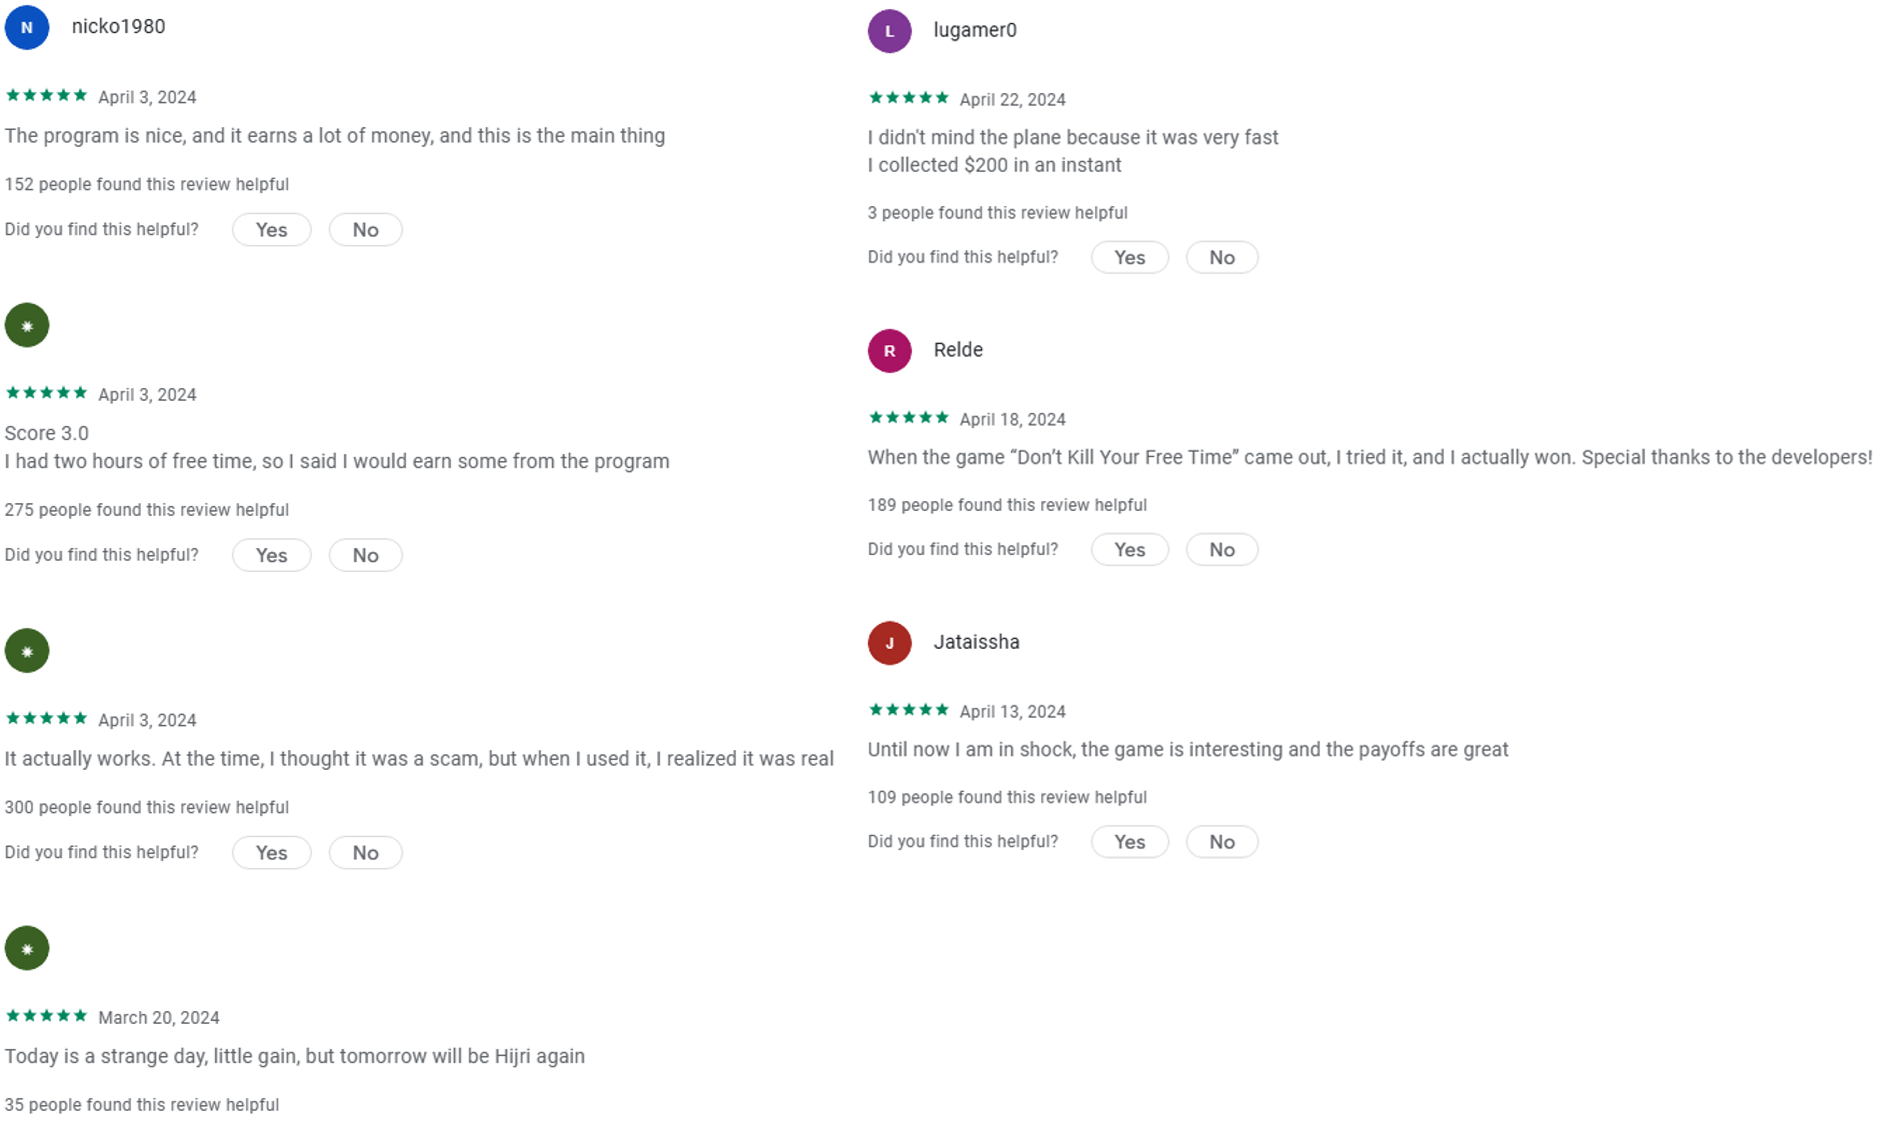This screenshot has width=1878, height=1121.
Task: Vote Yes on Relde's review
Action: 1129,550
